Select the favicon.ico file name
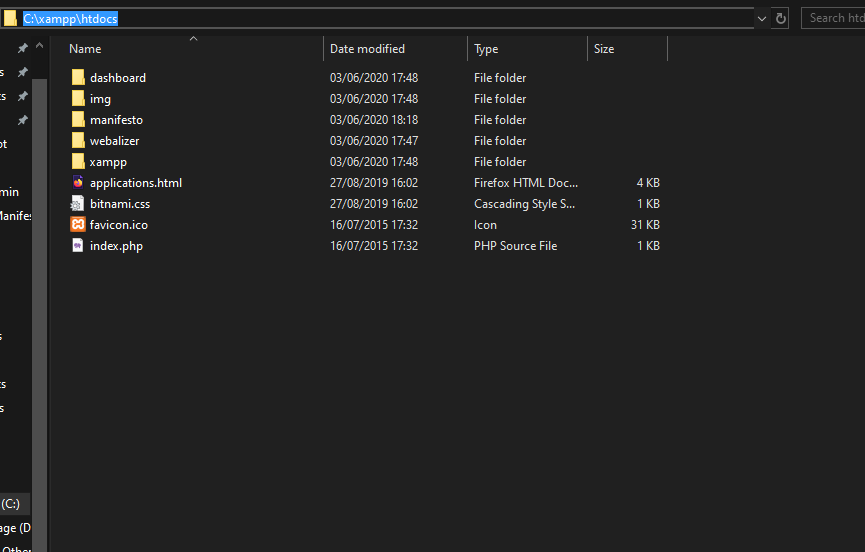 click(x=119, y=224)
